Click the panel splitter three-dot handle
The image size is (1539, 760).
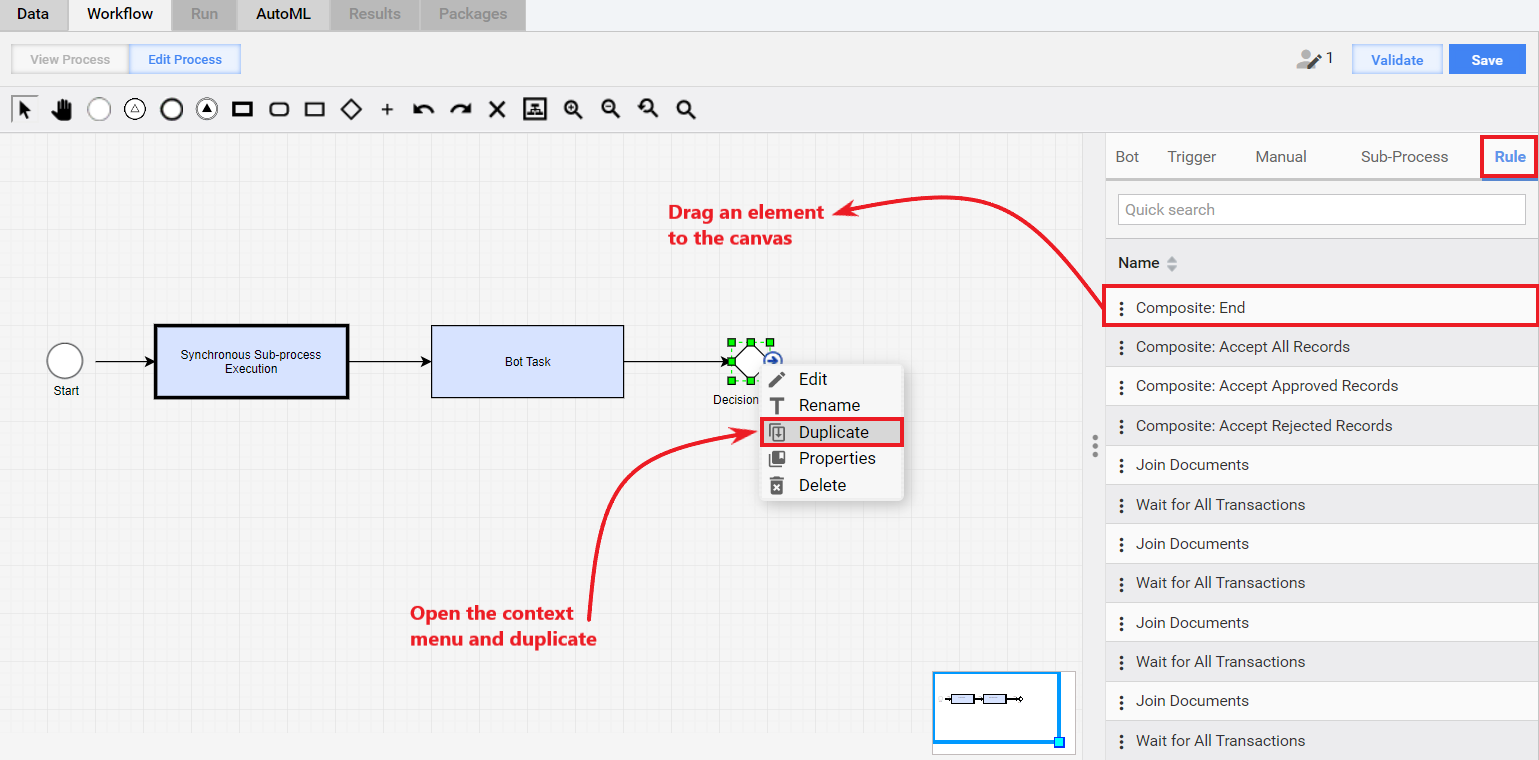(x=1096, y=446)
